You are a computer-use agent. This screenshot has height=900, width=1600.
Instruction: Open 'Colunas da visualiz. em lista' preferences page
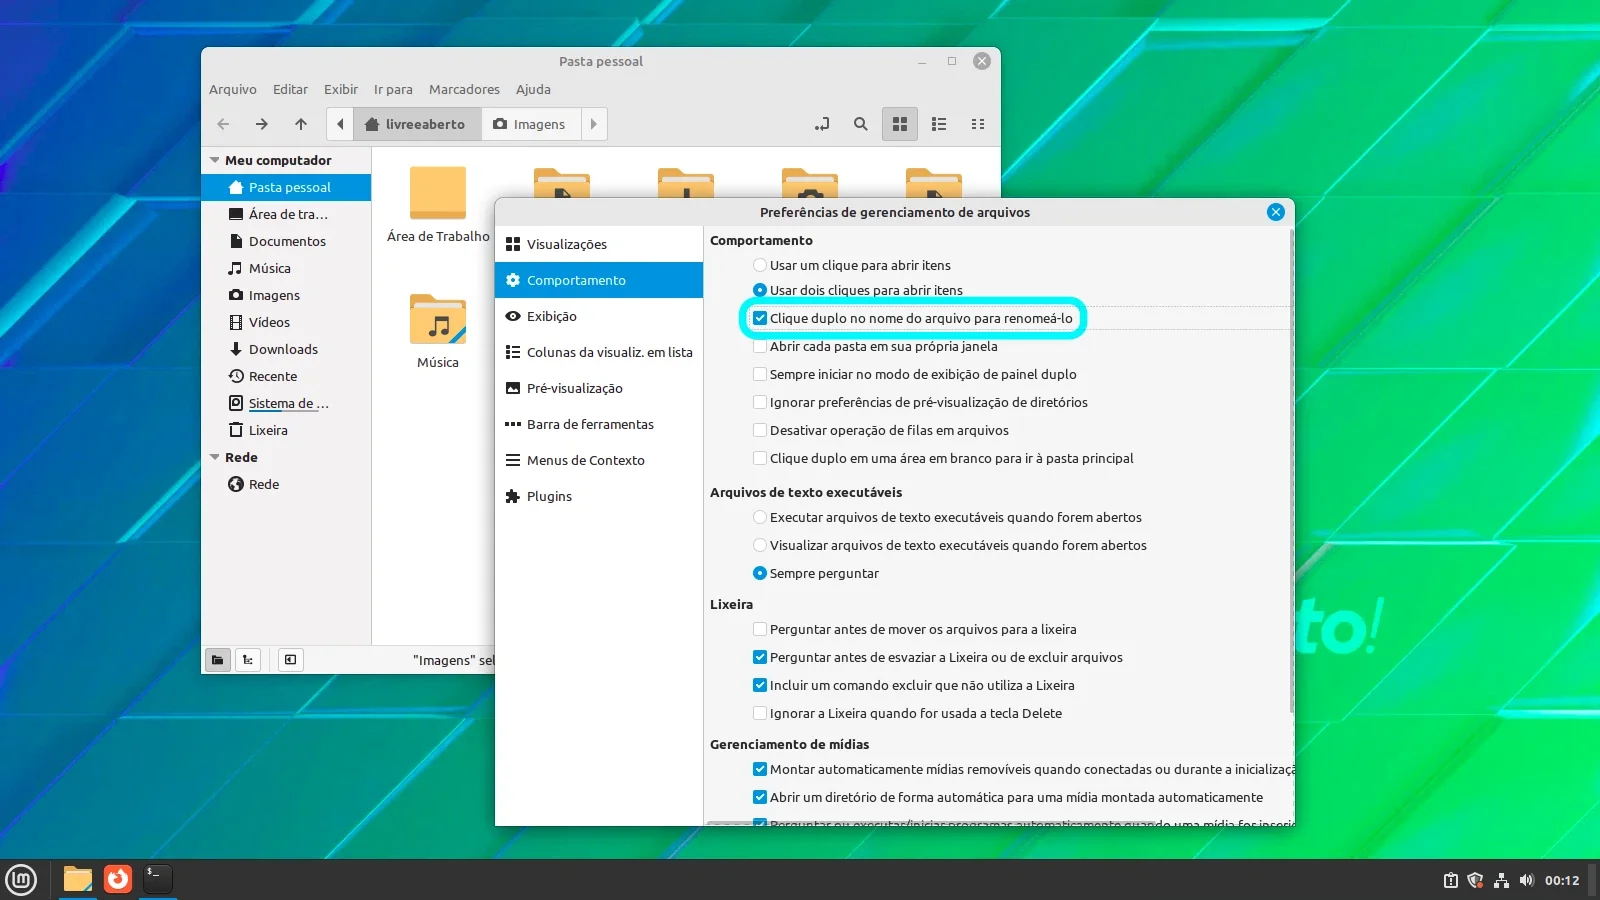tap(599, 352)
